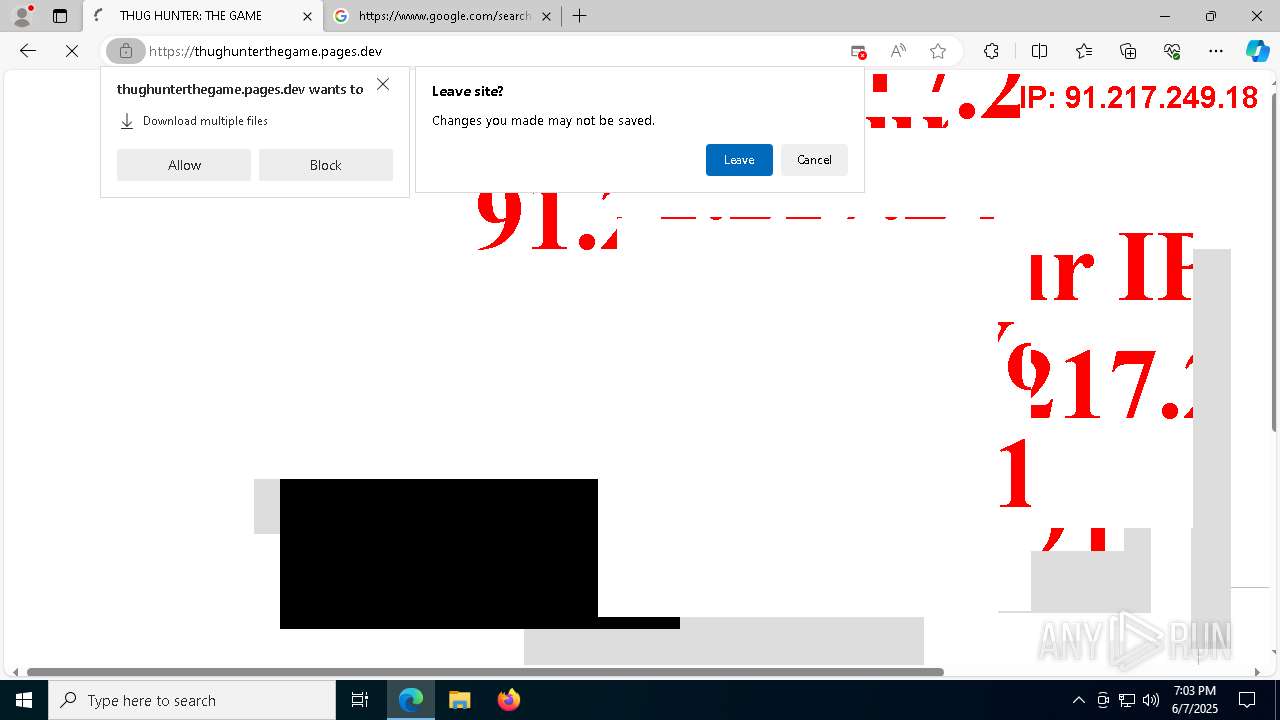Add page to favorites star
The width and height of the screenshot is (1280, 720).
point(938,51)
